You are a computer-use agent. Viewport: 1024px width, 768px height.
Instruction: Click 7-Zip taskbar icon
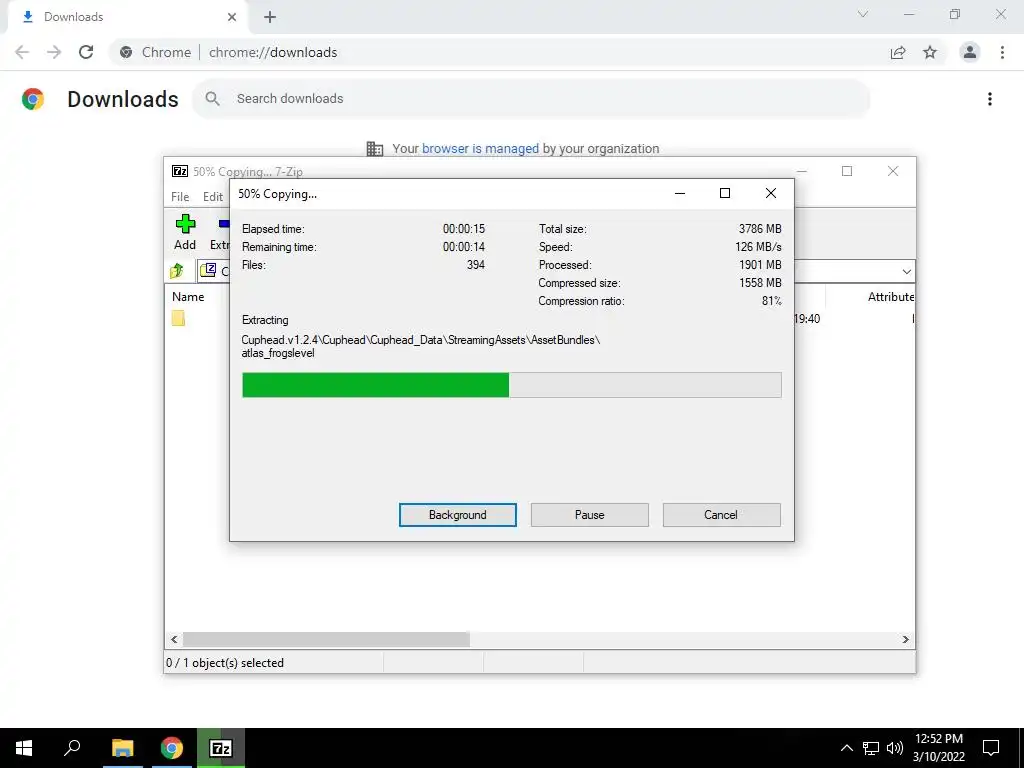221,748
